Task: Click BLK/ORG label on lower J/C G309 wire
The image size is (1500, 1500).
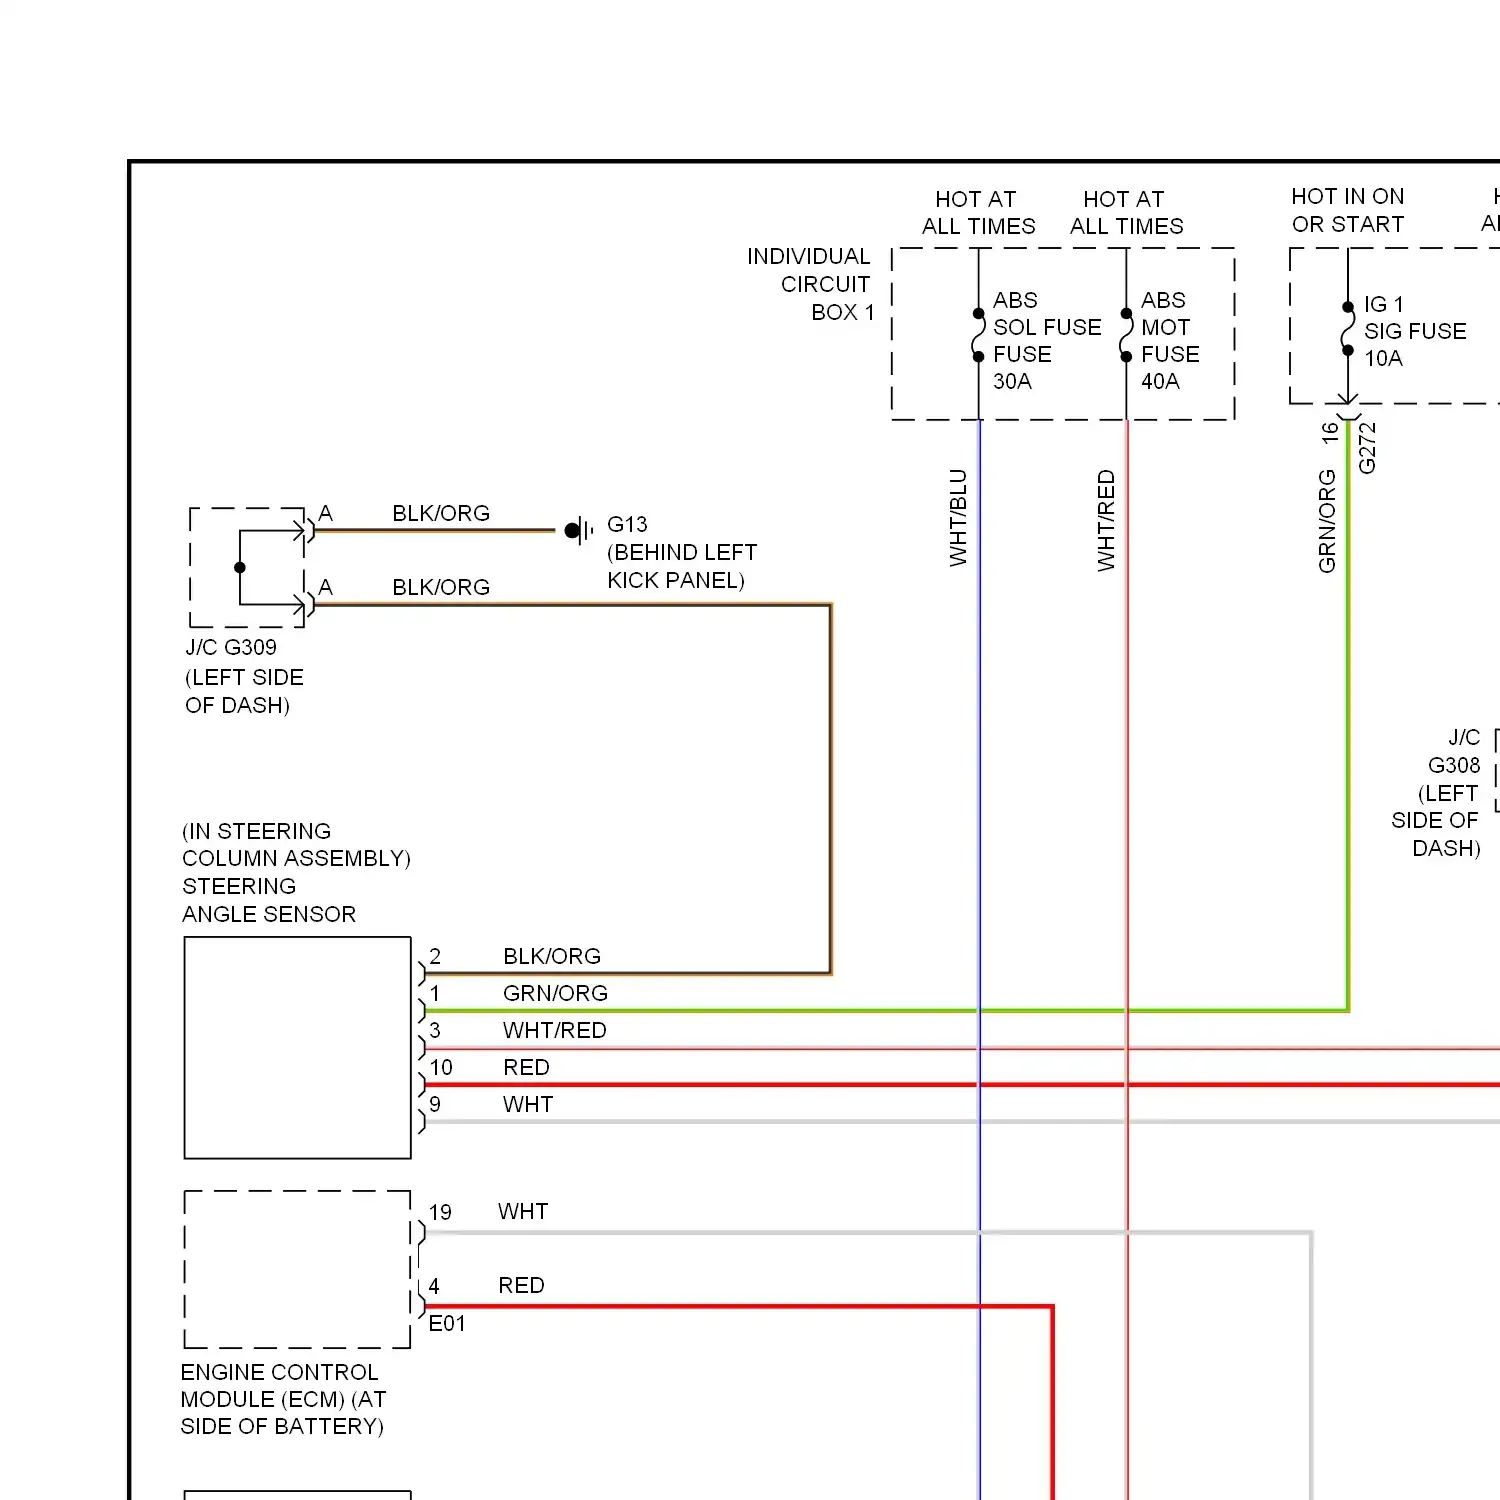Action: click(441, 588)
